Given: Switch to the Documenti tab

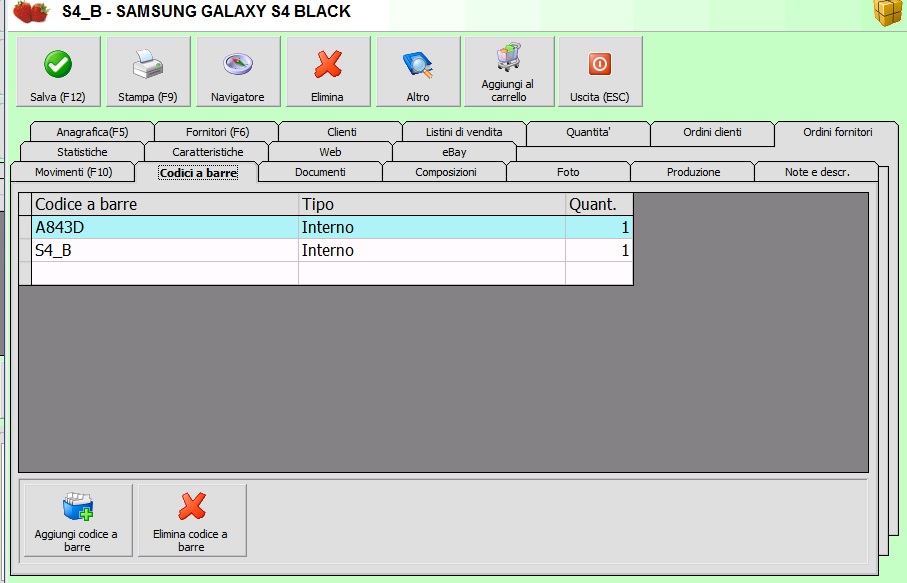Looking at the screenshot, I should [x=320, y=172].
